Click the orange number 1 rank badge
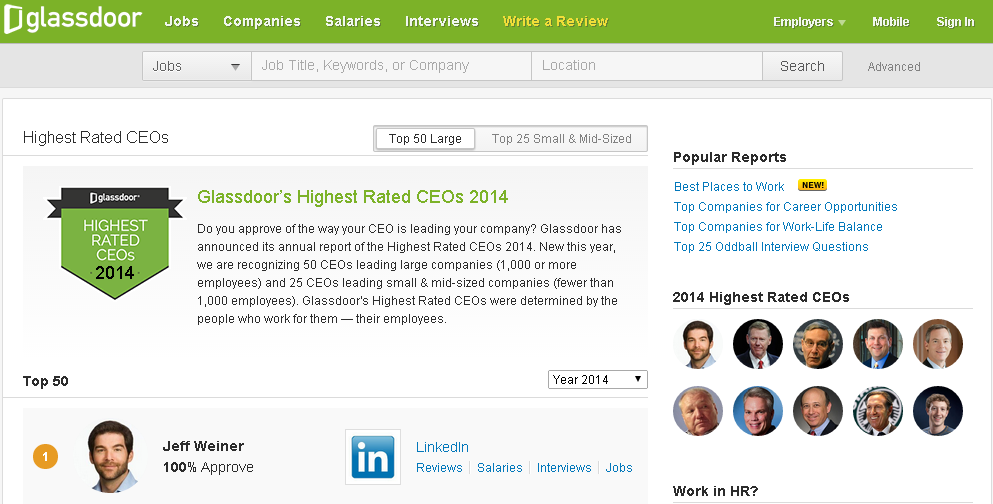Screen dimensions: 993x504 click(45, 457)
